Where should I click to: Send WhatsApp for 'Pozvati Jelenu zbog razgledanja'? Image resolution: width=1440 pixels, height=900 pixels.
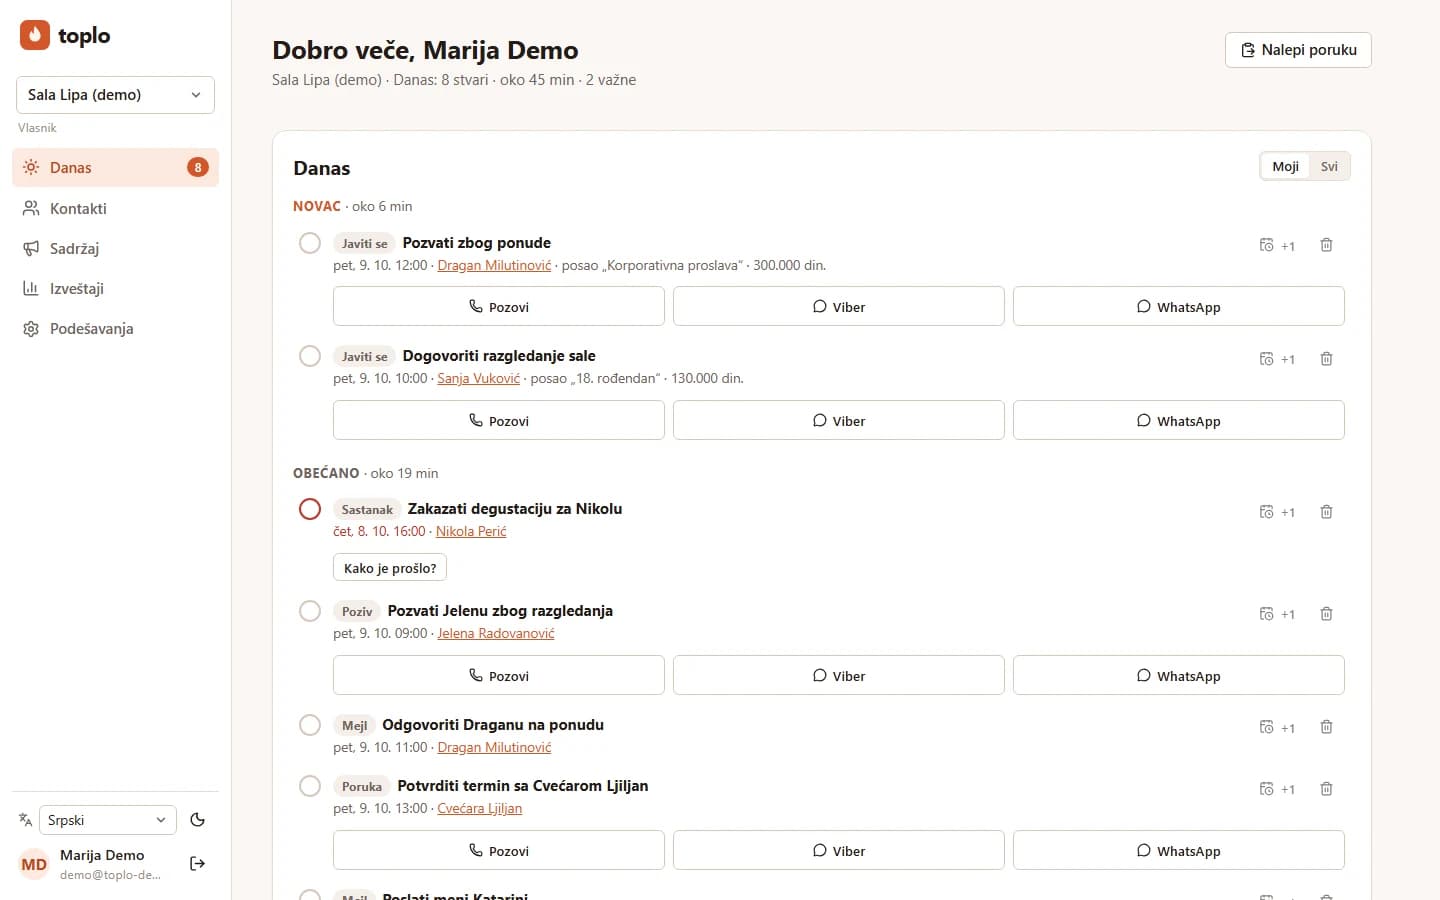coord(1178,675)
